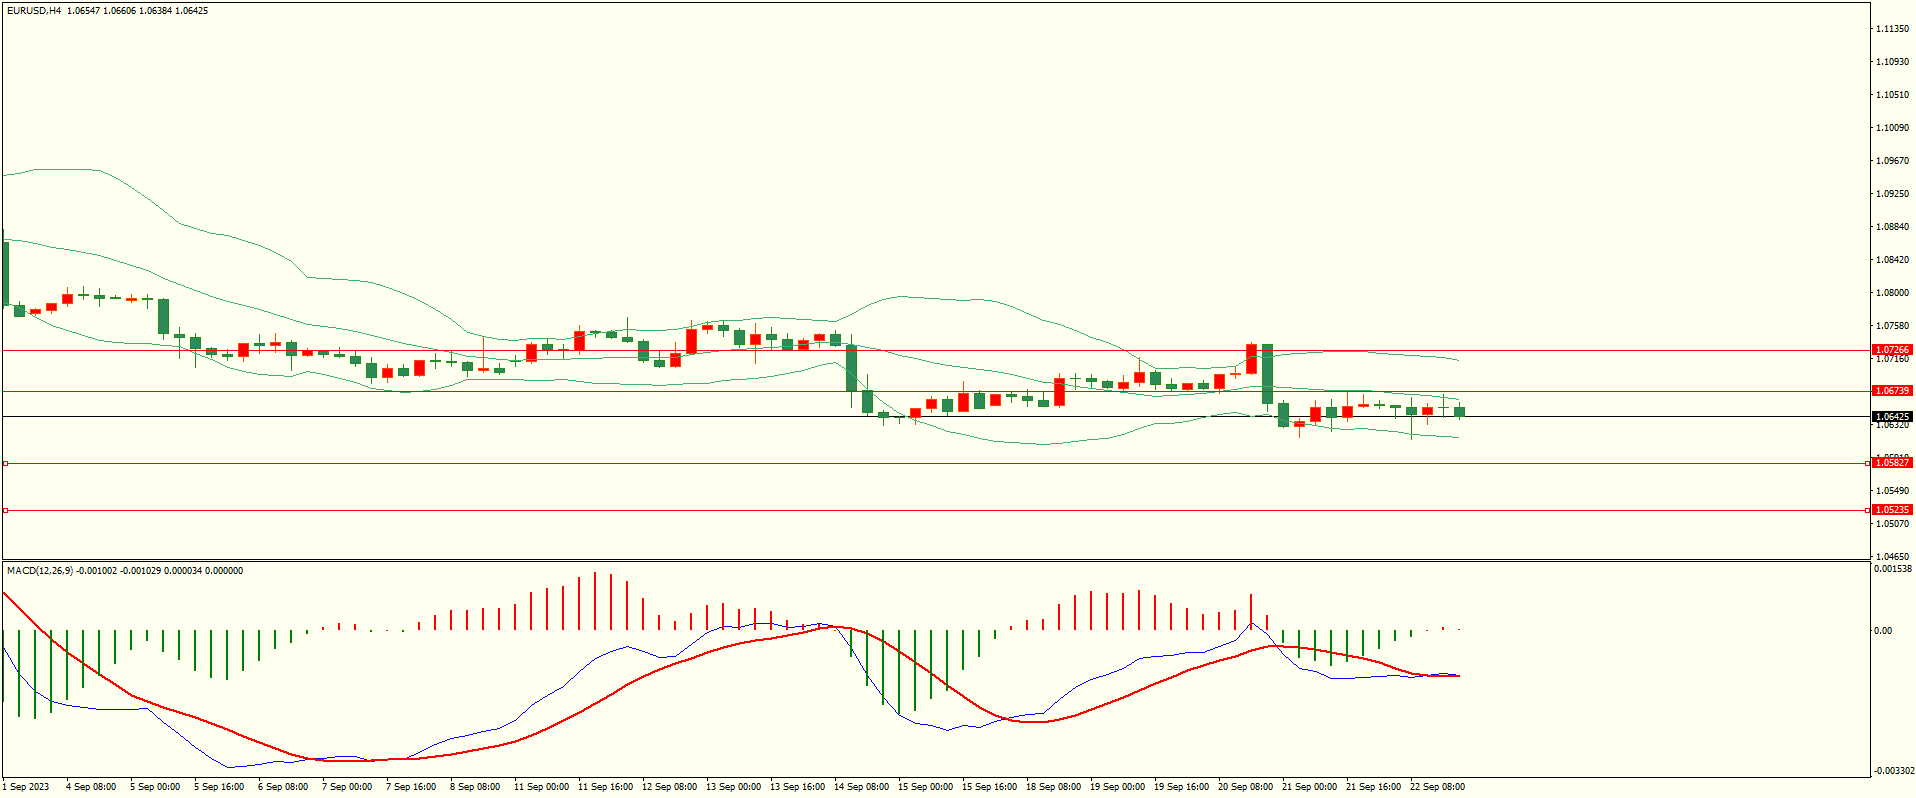1916x798 pixels.
Task: Click the 6 Sep 08:00 time label
Action: click(283, 787)
